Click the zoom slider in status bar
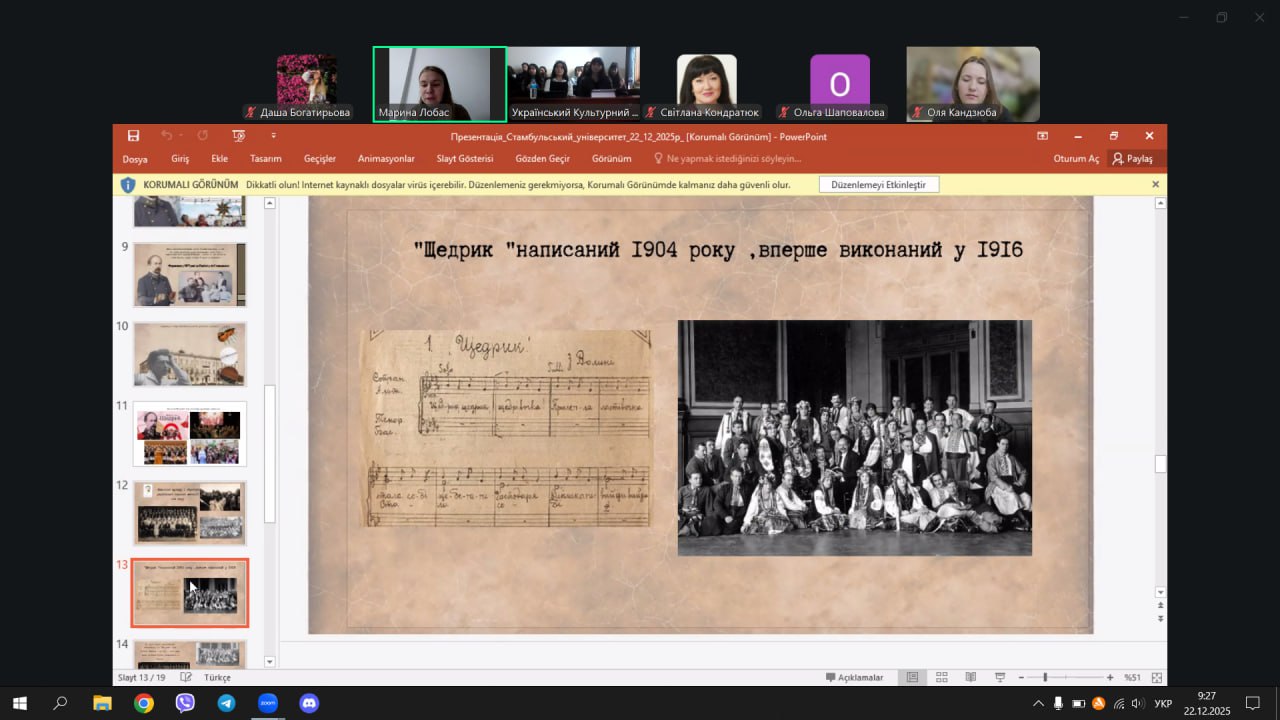The width and height of the screenshot is (1280, 720). tap(1045, 677)
